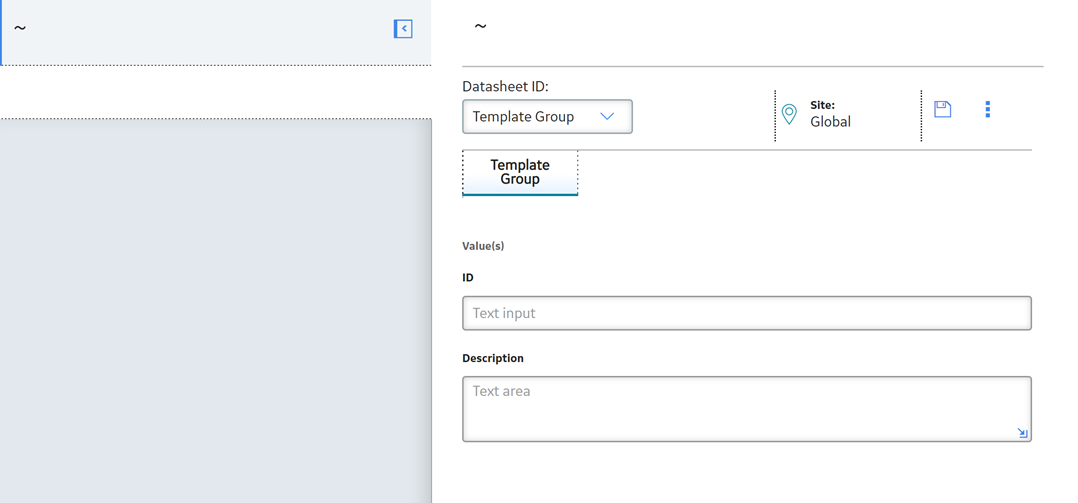Click the Datasheet ID: label

click(x=505, y=87)
